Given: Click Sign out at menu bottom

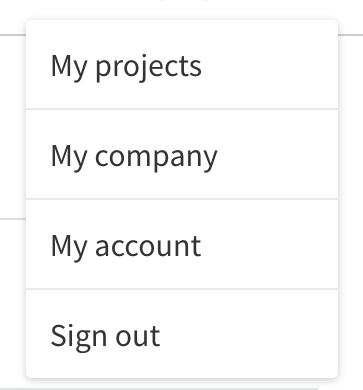Looking at the screenshot, I should [182, 334].
